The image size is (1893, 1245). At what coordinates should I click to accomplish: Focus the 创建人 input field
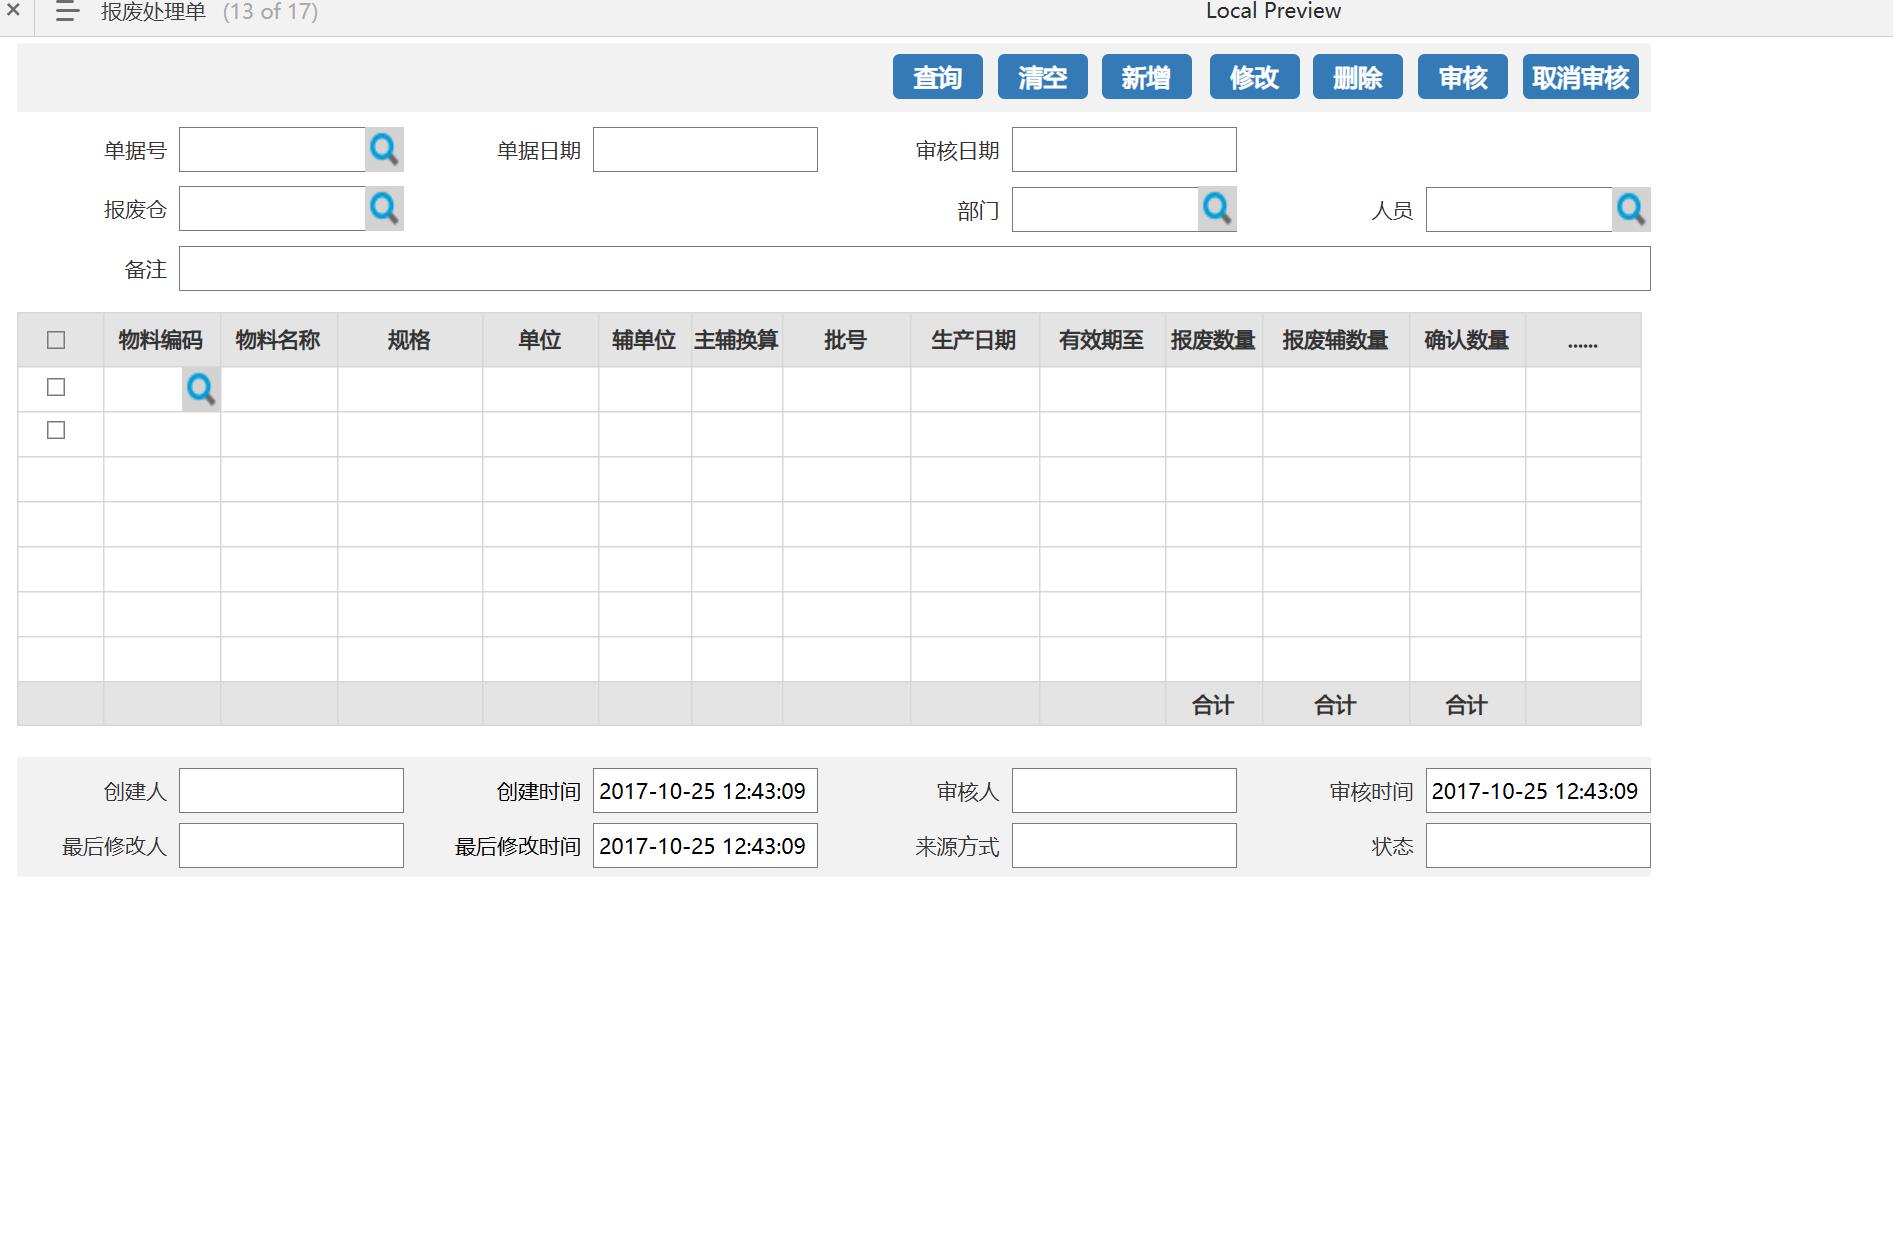(291, 791)
